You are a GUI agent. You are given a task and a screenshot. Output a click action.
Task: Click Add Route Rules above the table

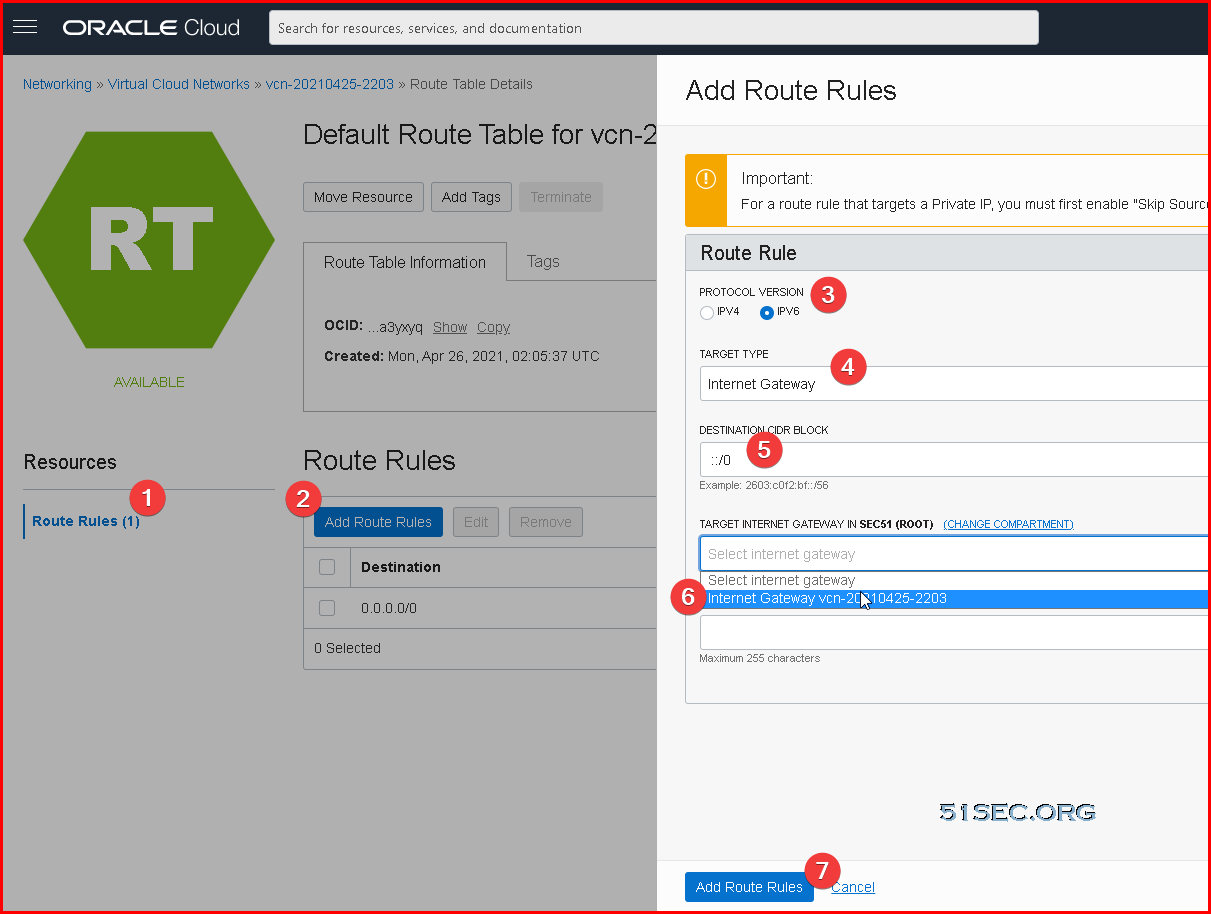click(378, 522)
